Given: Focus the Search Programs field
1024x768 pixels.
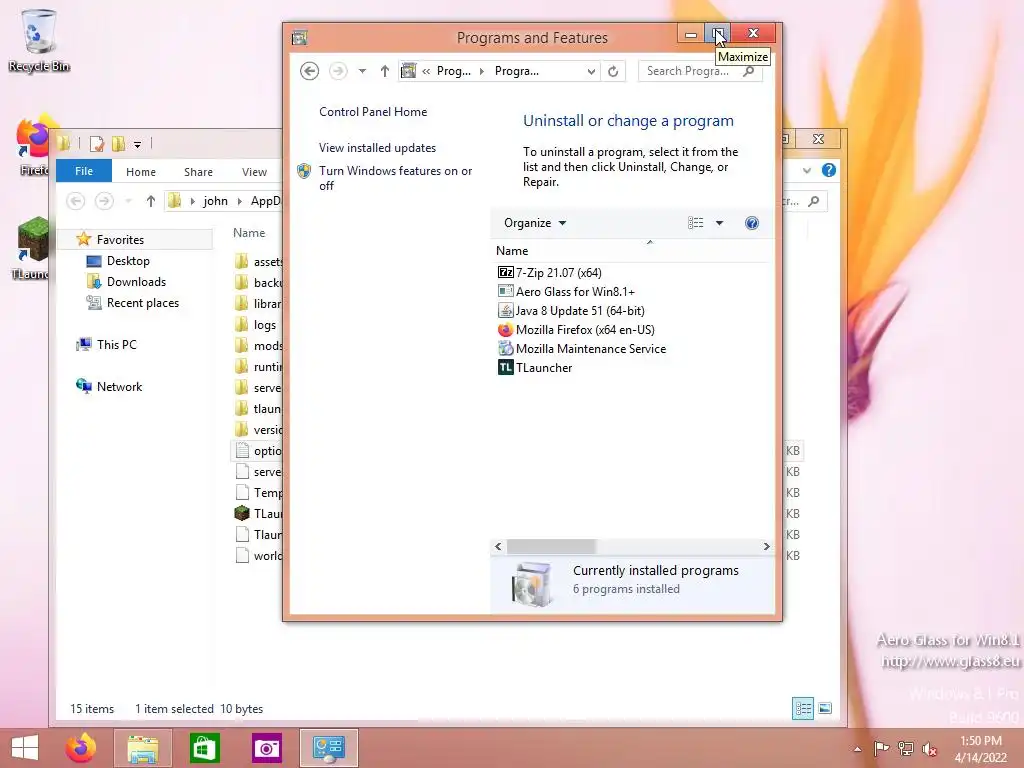Looking at the screenshot, I should coord(700,71).
